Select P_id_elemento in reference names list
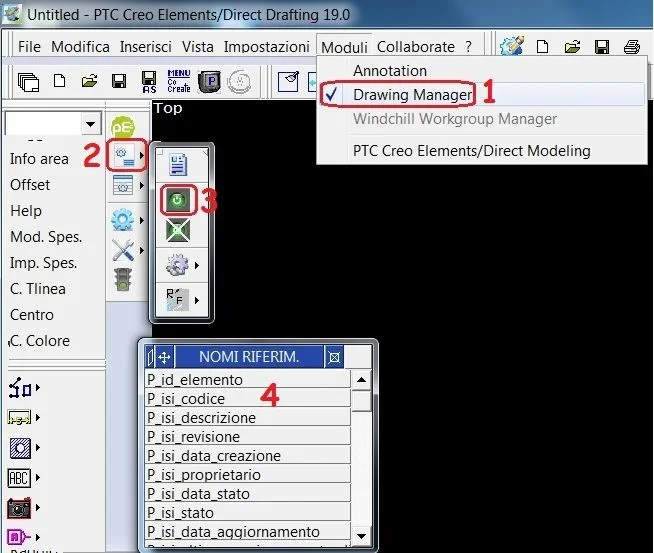Viewport: 654px width, 553px height. tap(247, 380)
